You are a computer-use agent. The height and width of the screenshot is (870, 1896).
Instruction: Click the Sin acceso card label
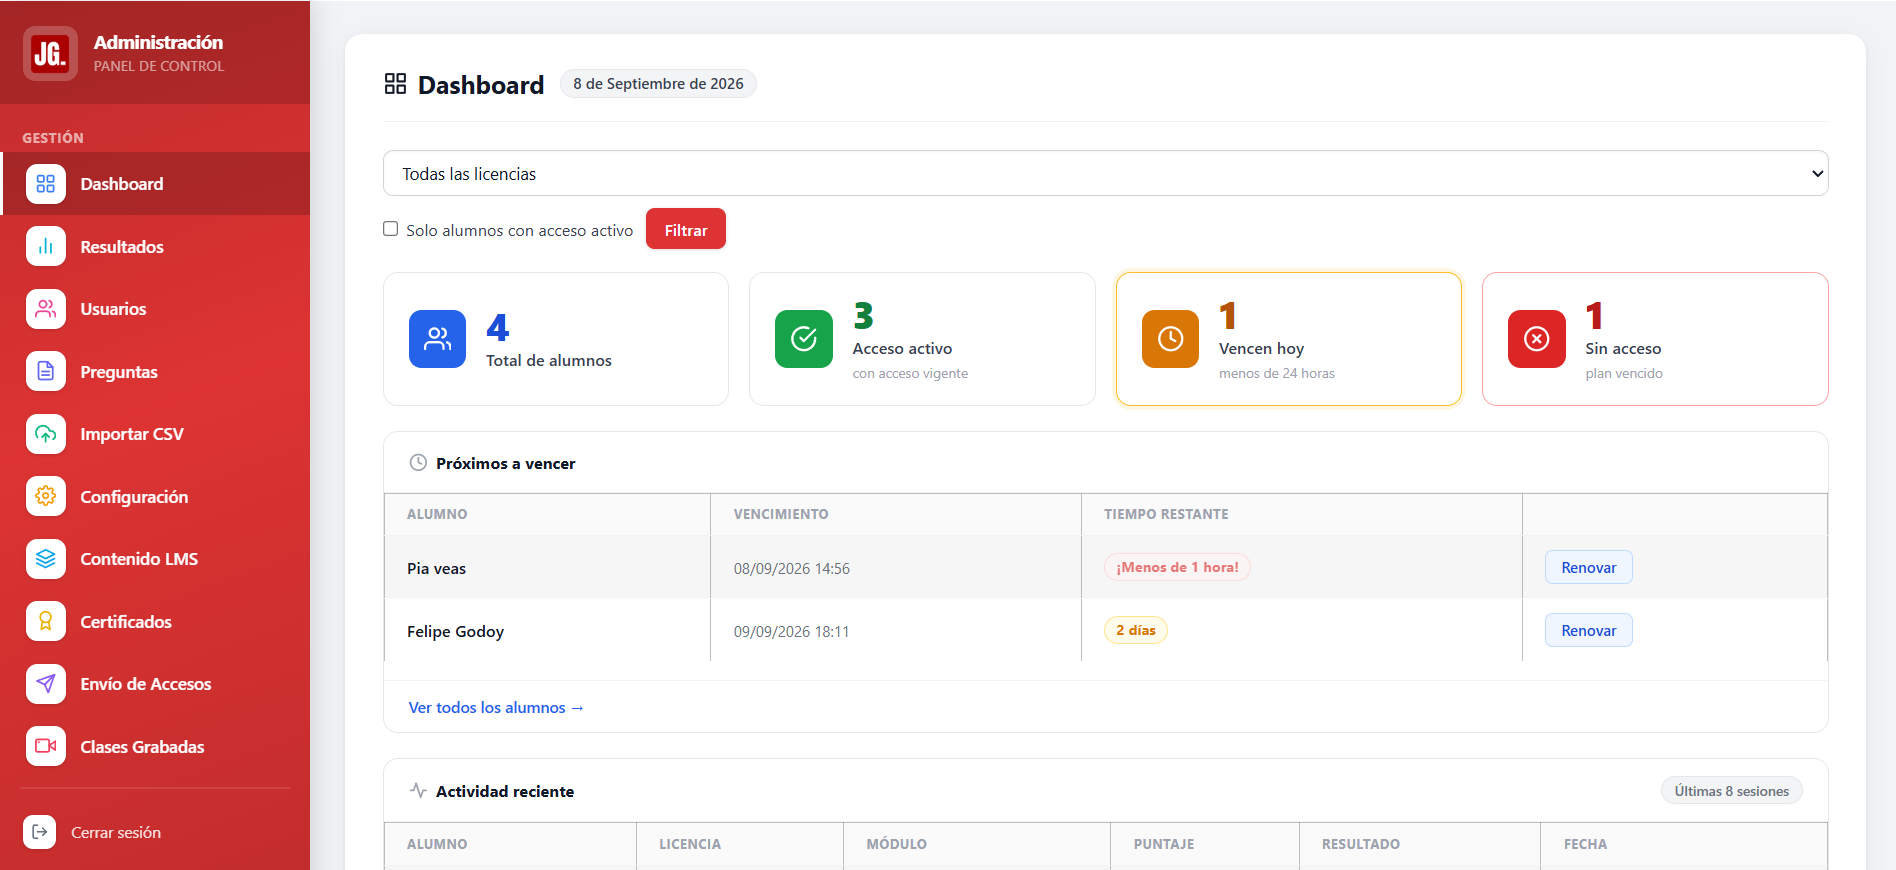pyautogui.click(x=1622, y=348)
